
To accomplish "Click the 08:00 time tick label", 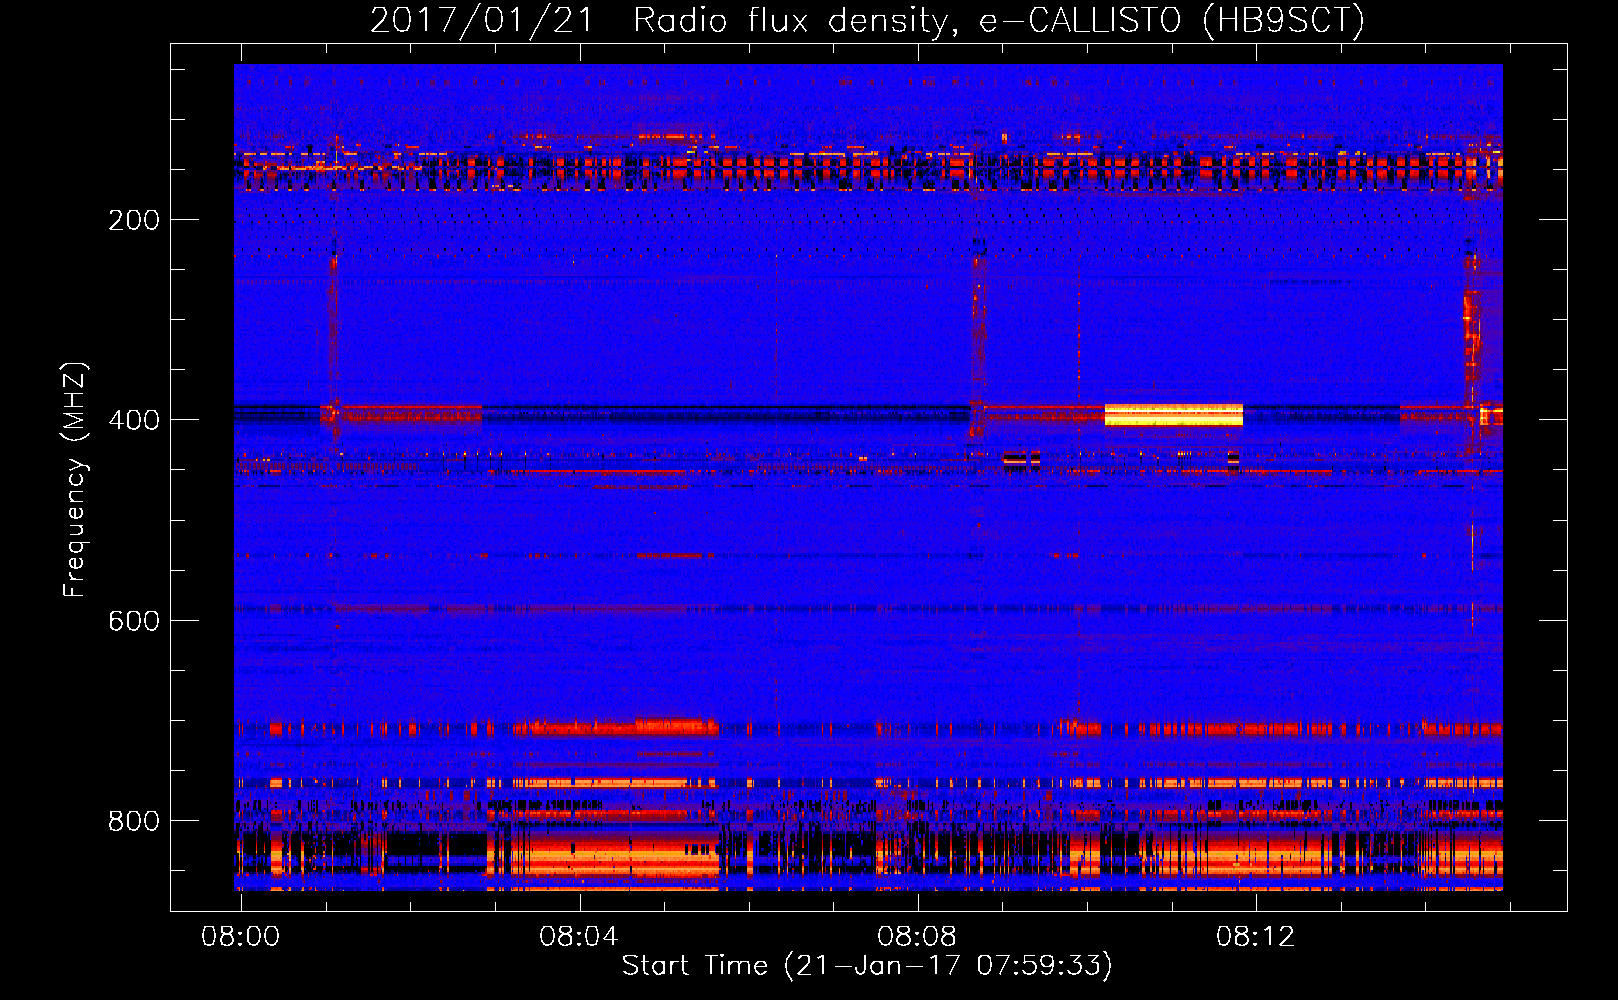I will [241, 937].
